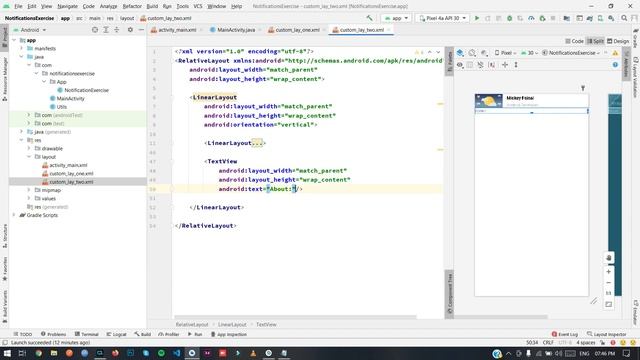Click the Expand Horizontally plus icon

(x=505, y=65)
